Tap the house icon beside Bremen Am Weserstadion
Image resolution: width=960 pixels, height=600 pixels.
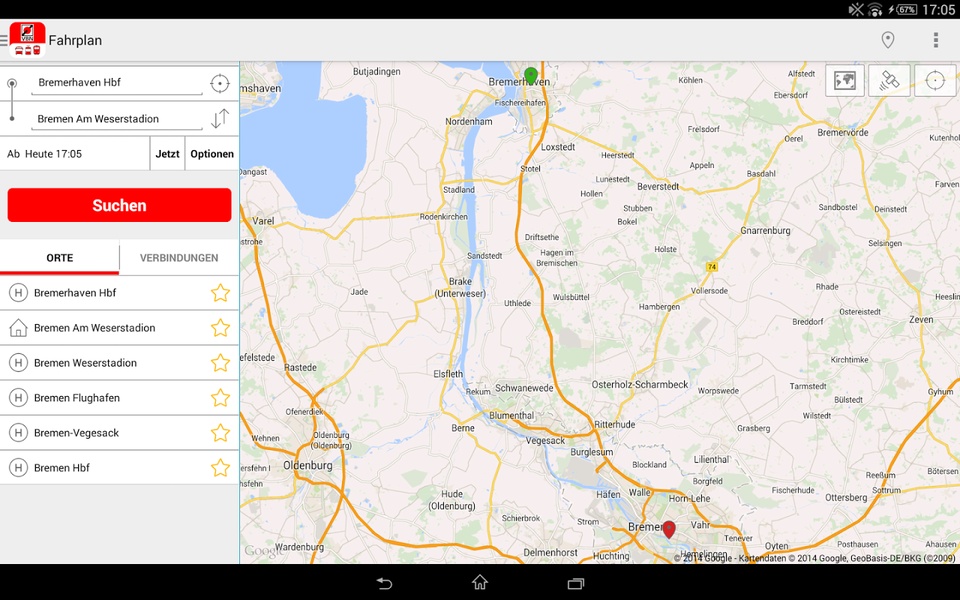point(18,328)
